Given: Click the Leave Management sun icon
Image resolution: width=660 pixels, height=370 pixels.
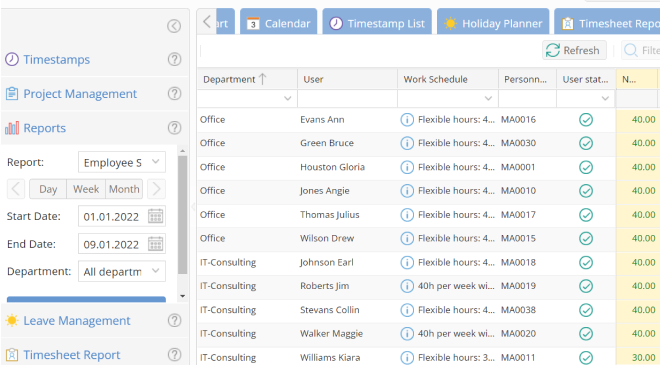Looking at the screenshot, I should click(x=12, y=321).
